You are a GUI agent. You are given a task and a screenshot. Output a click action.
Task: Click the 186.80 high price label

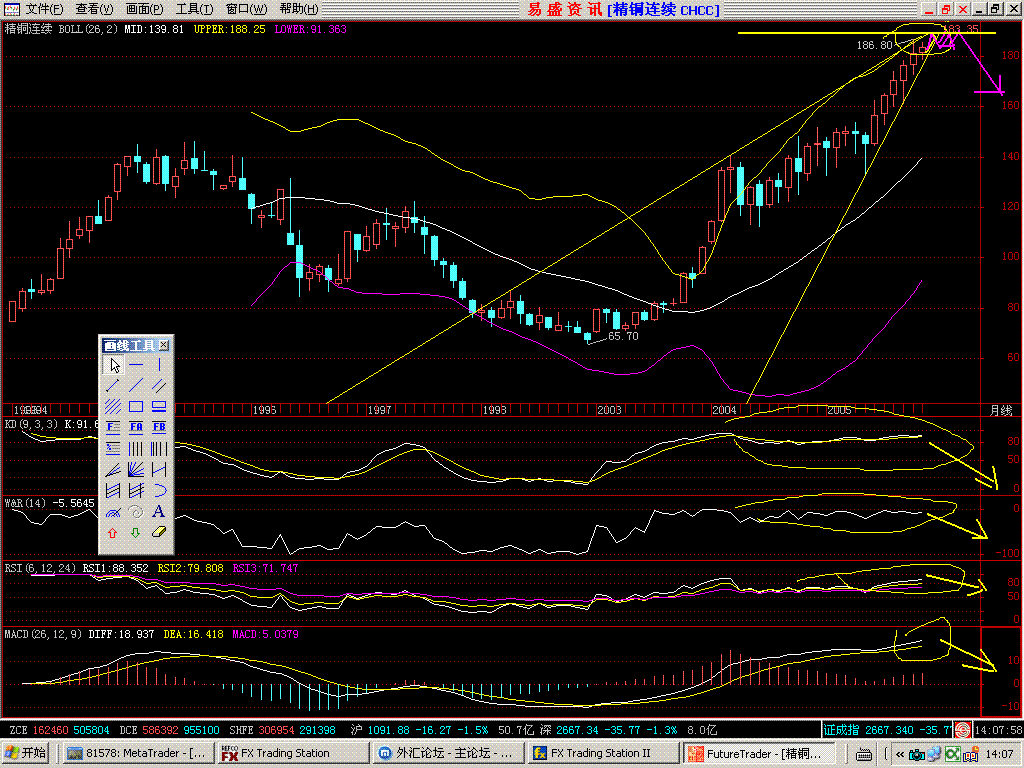[874, 45]
